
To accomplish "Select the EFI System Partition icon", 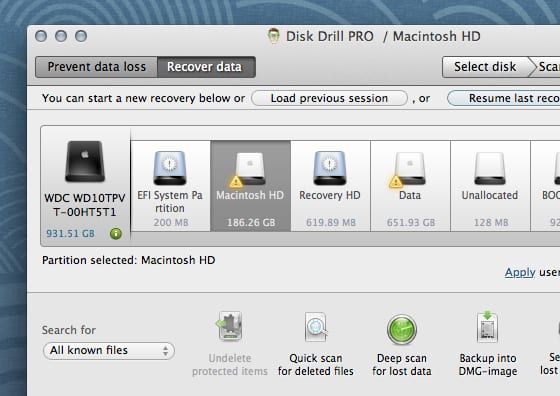I will pos(170,168).
